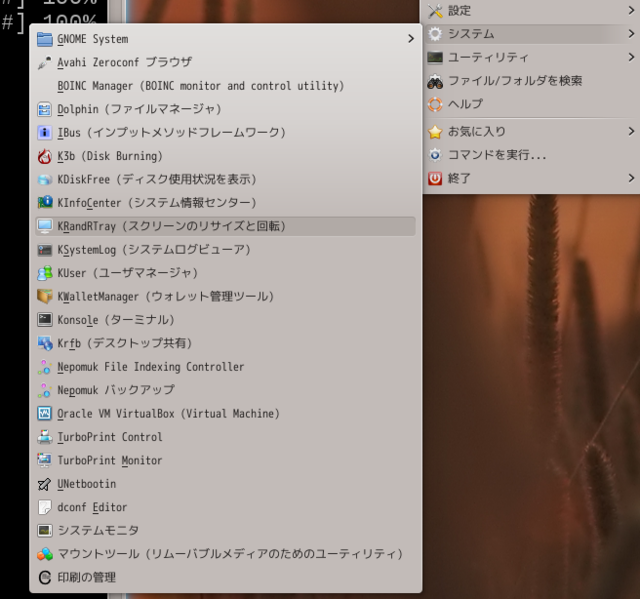Click the KInfoCenter icon
Screen dimensions: 640x599
click(44, 203)
